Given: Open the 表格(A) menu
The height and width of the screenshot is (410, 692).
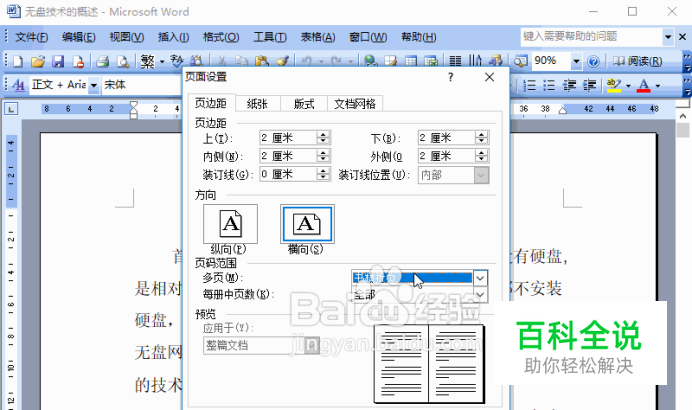Looking at the screenshot, I should (318, 38).
